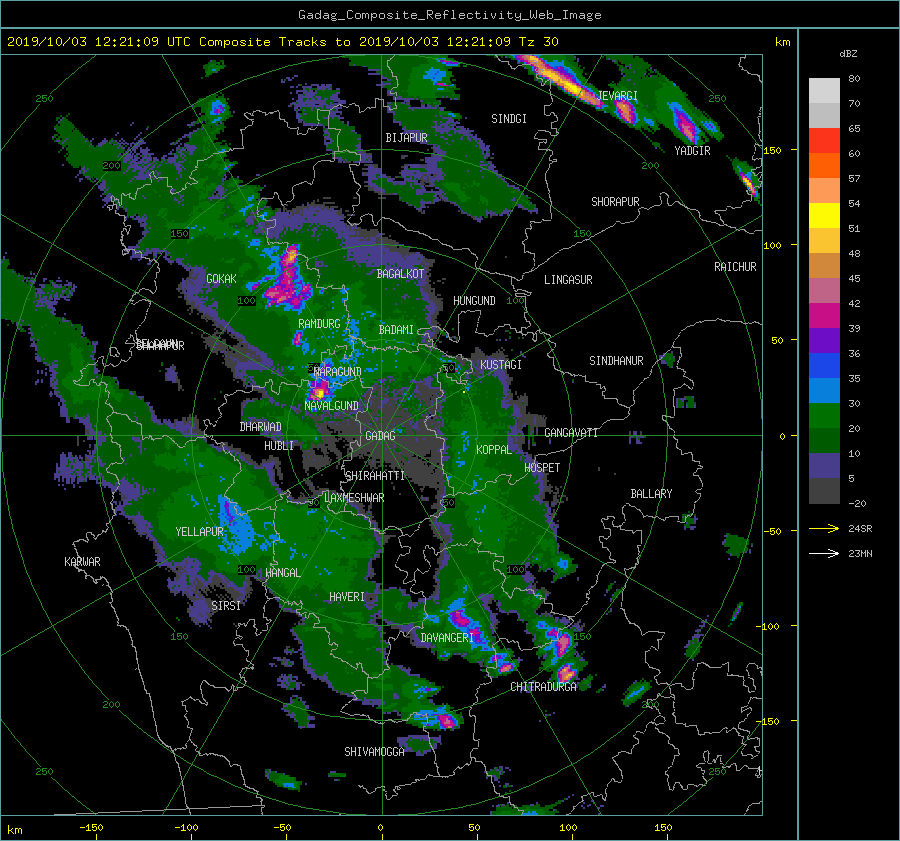Click the DAVANGERI label
Viewport: 900px width, 841px height.
[447, 638]
